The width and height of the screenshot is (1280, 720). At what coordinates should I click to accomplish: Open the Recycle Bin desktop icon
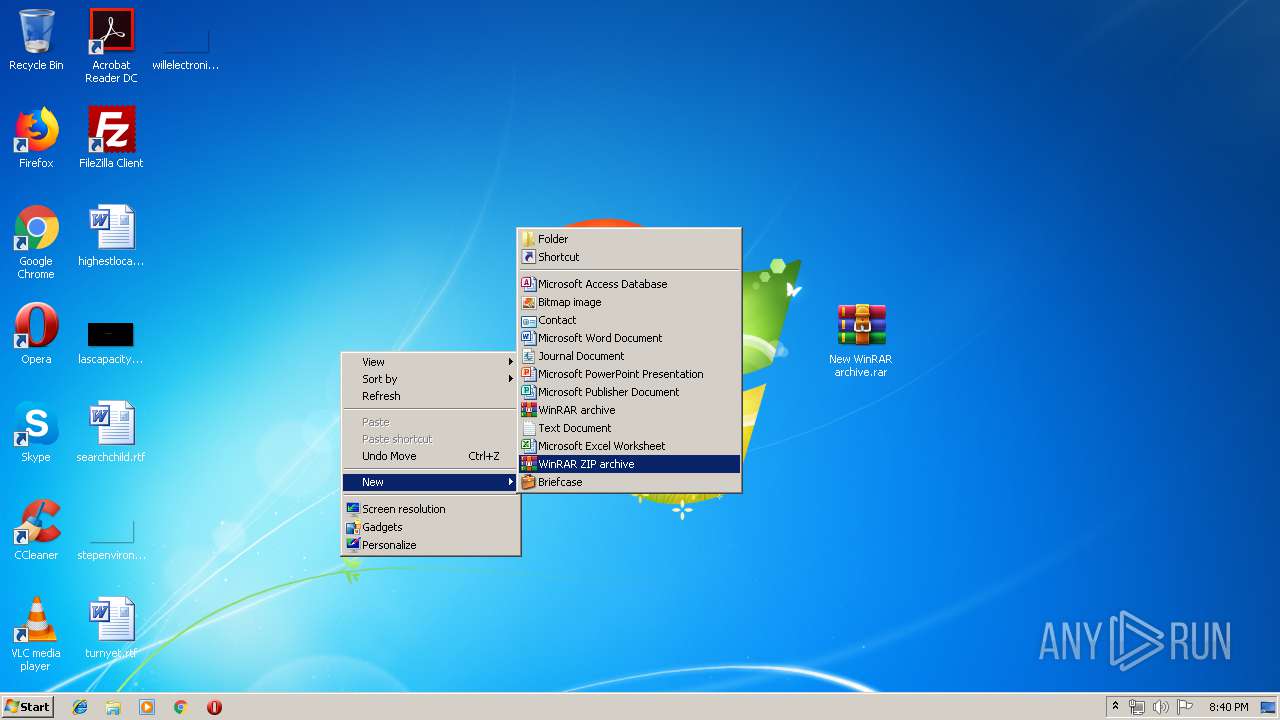coord(36,40)
